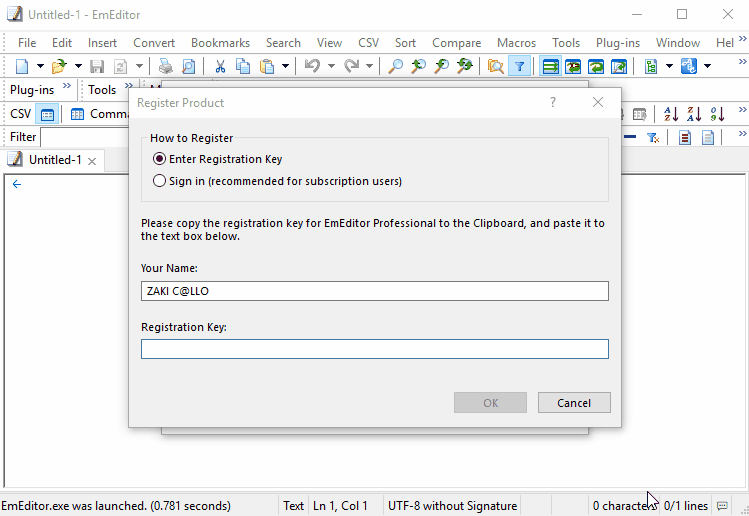Click the Your Name text field

(x=375, y=291)
